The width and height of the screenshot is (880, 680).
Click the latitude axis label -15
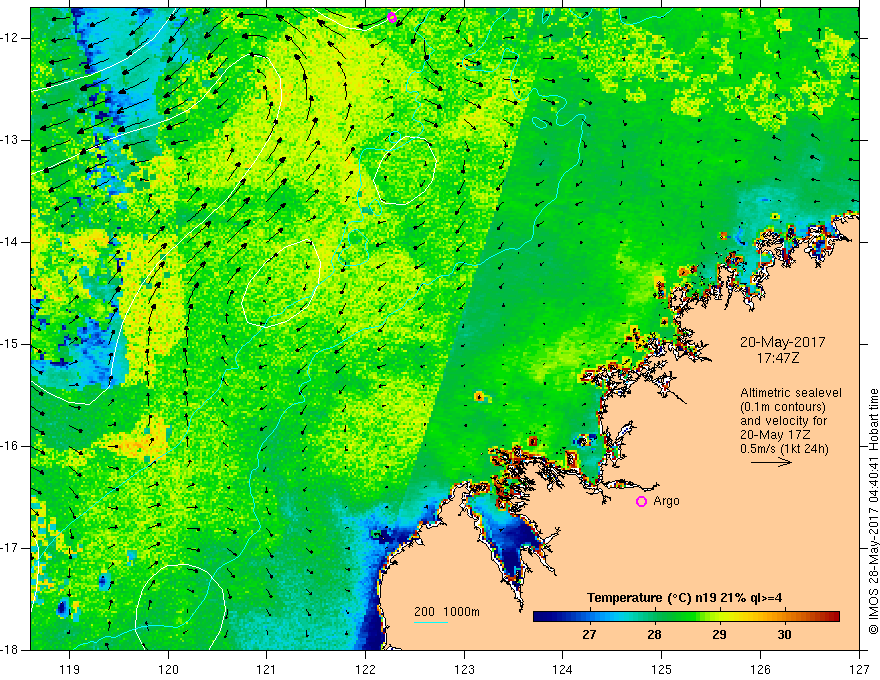[x=10, y=344]
